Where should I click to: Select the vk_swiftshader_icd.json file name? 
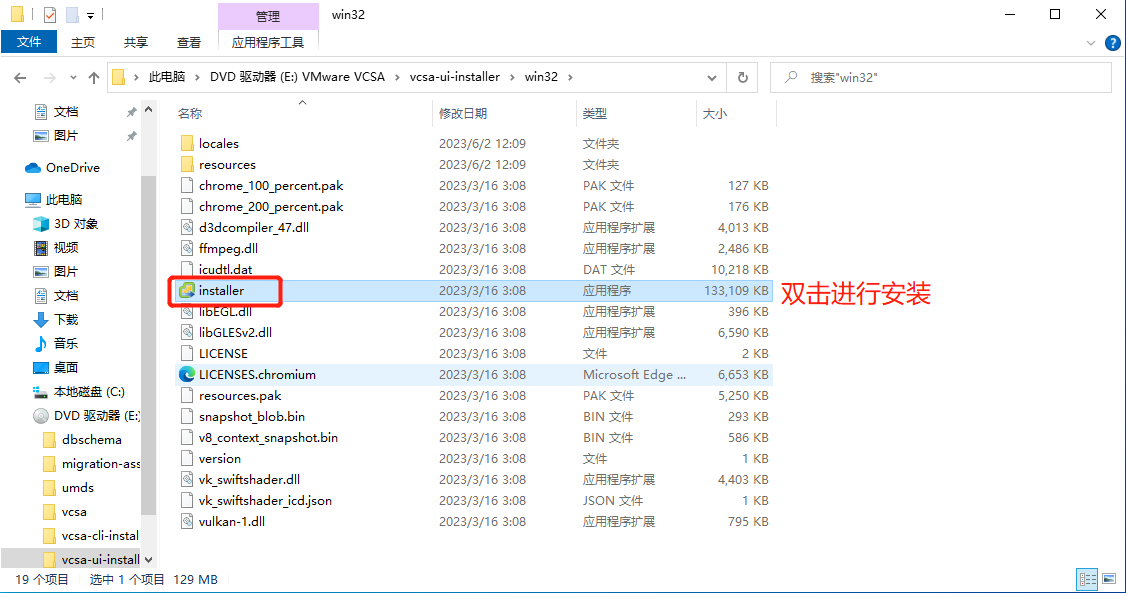pos(265,500)
